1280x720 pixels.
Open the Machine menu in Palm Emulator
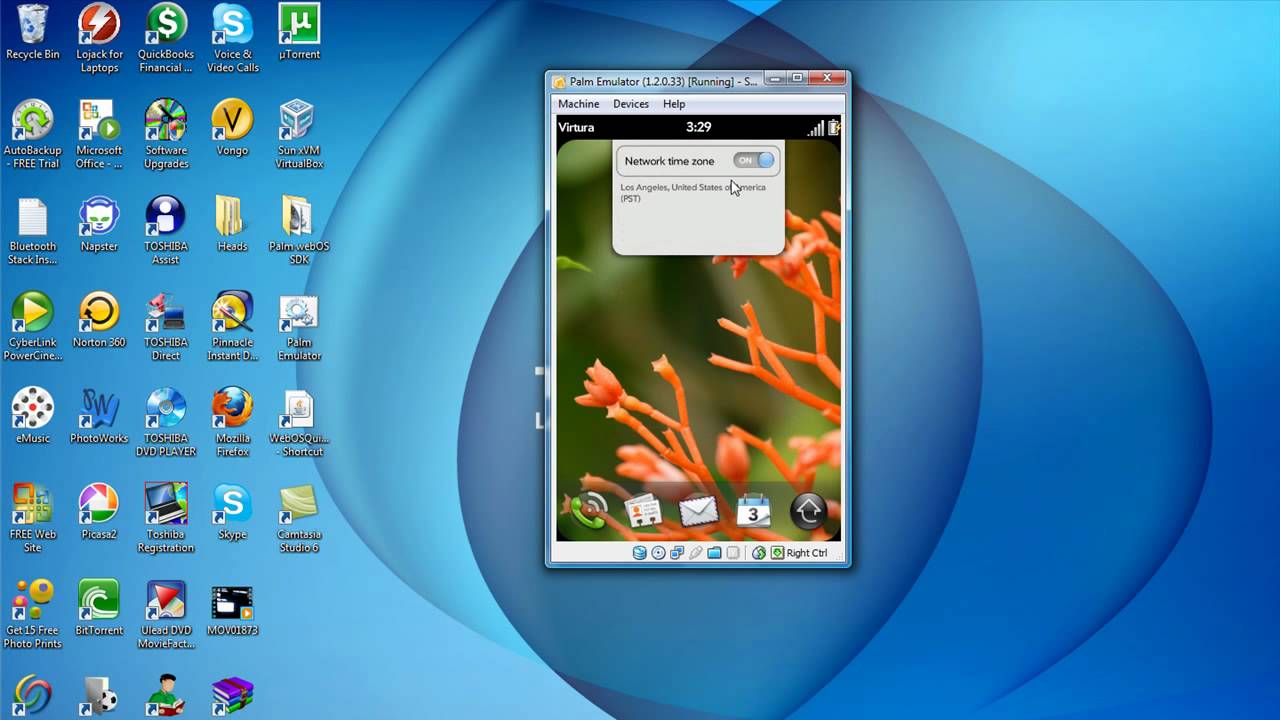click(x=579, y=104)
